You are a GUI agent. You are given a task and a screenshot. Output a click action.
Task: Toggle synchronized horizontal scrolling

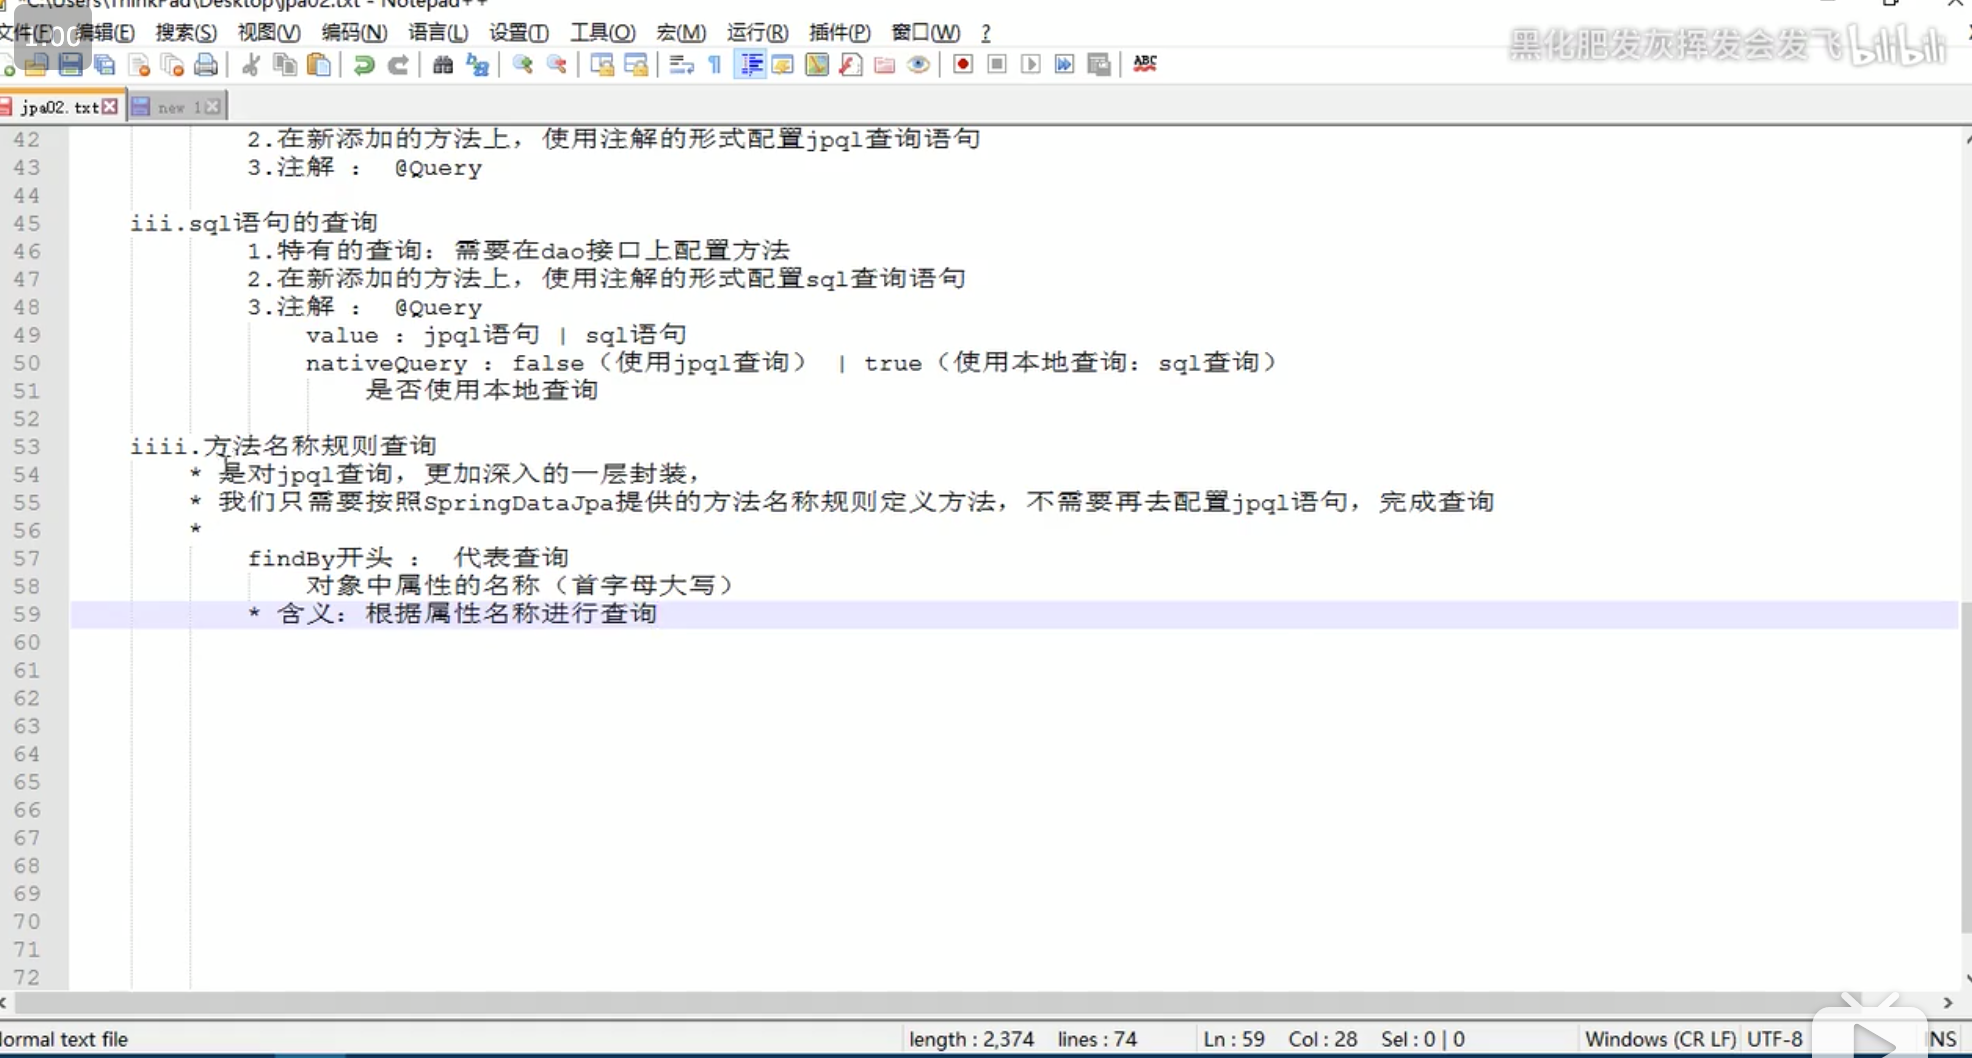[636, 65]
